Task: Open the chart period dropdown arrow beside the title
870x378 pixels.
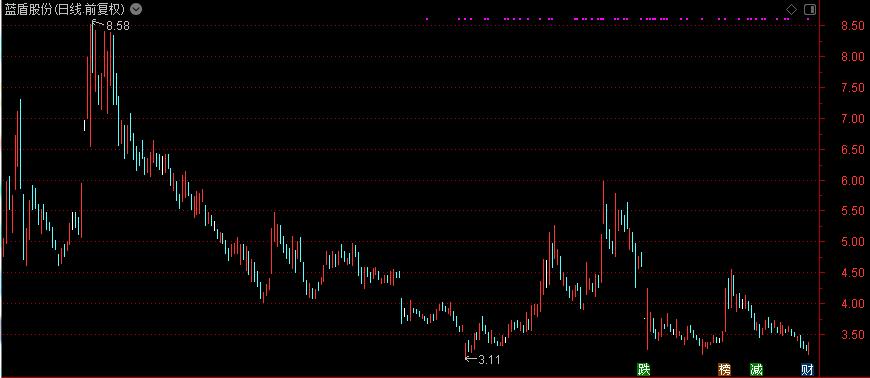Action: pos(136,9)
